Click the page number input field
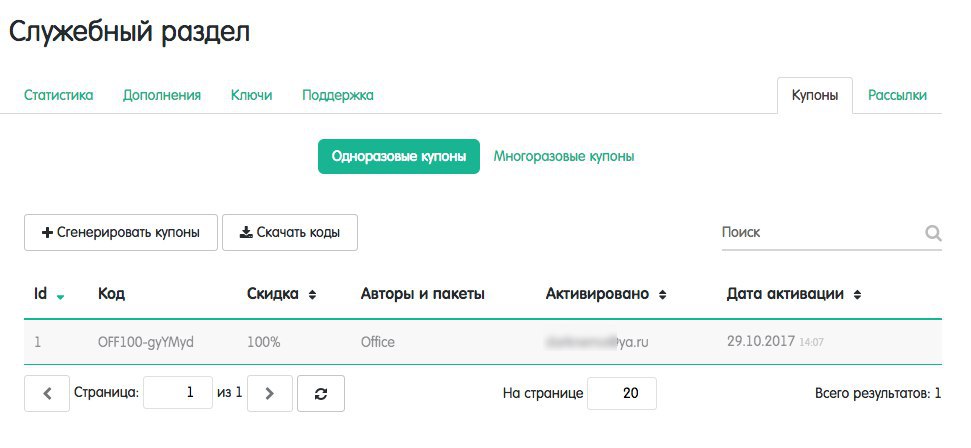The image size is (971, 448). coord(178,394)
